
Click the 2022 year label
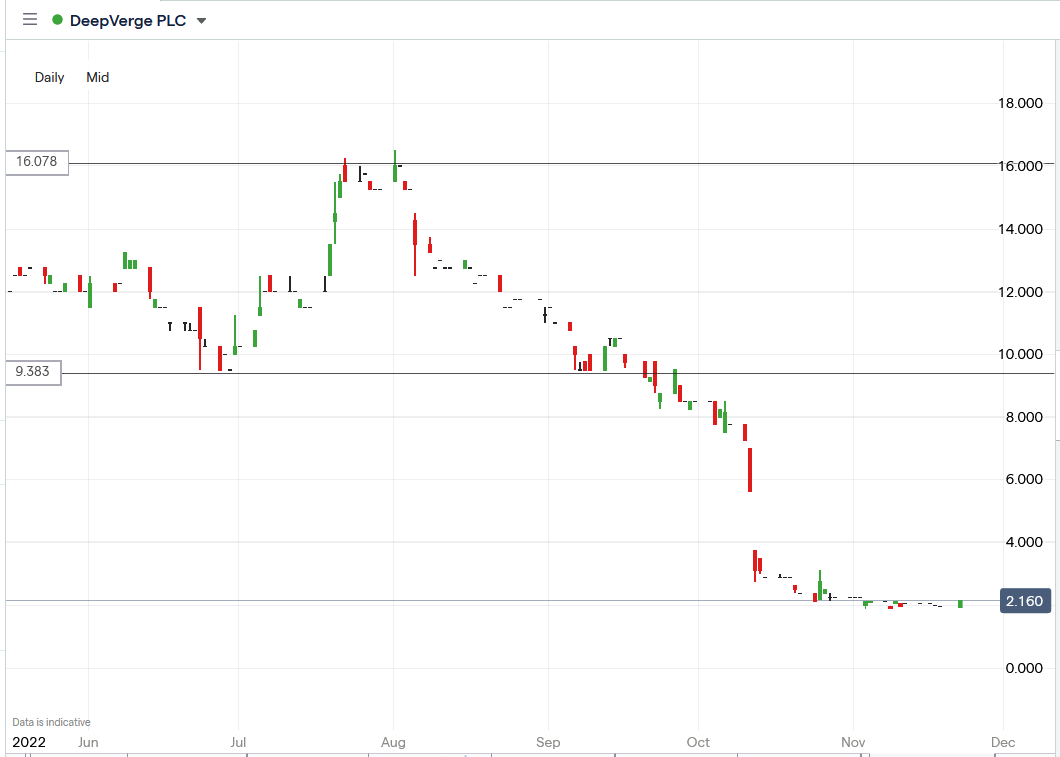(x=29, y=742)
